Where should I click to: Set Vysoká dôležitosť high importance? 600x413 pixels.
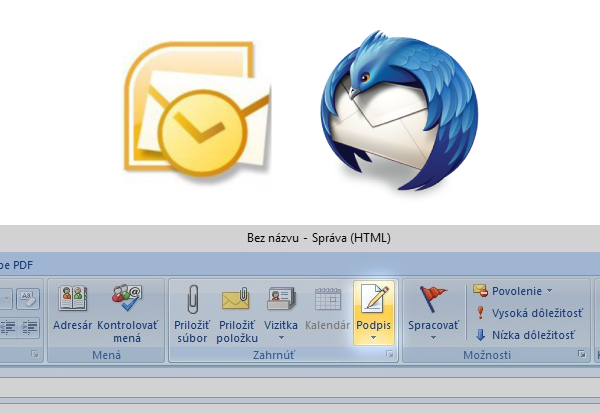coord(530,313)
